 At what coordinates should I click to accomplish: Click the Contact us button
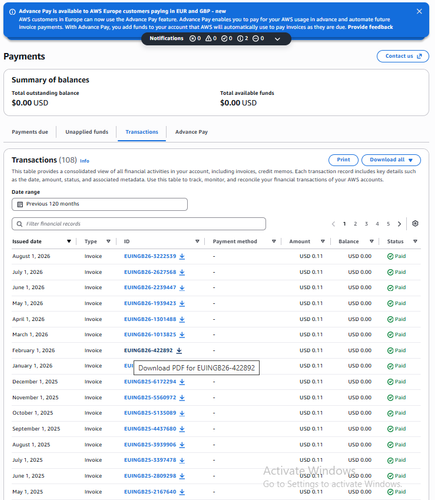pos(403,56)
